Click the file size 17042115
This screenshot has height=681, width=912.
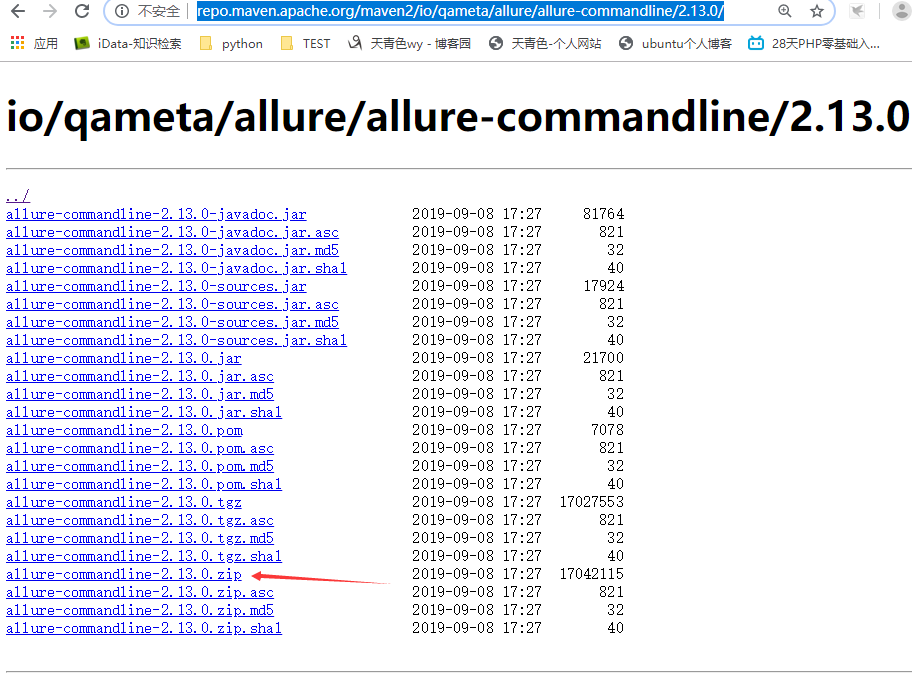592,574
